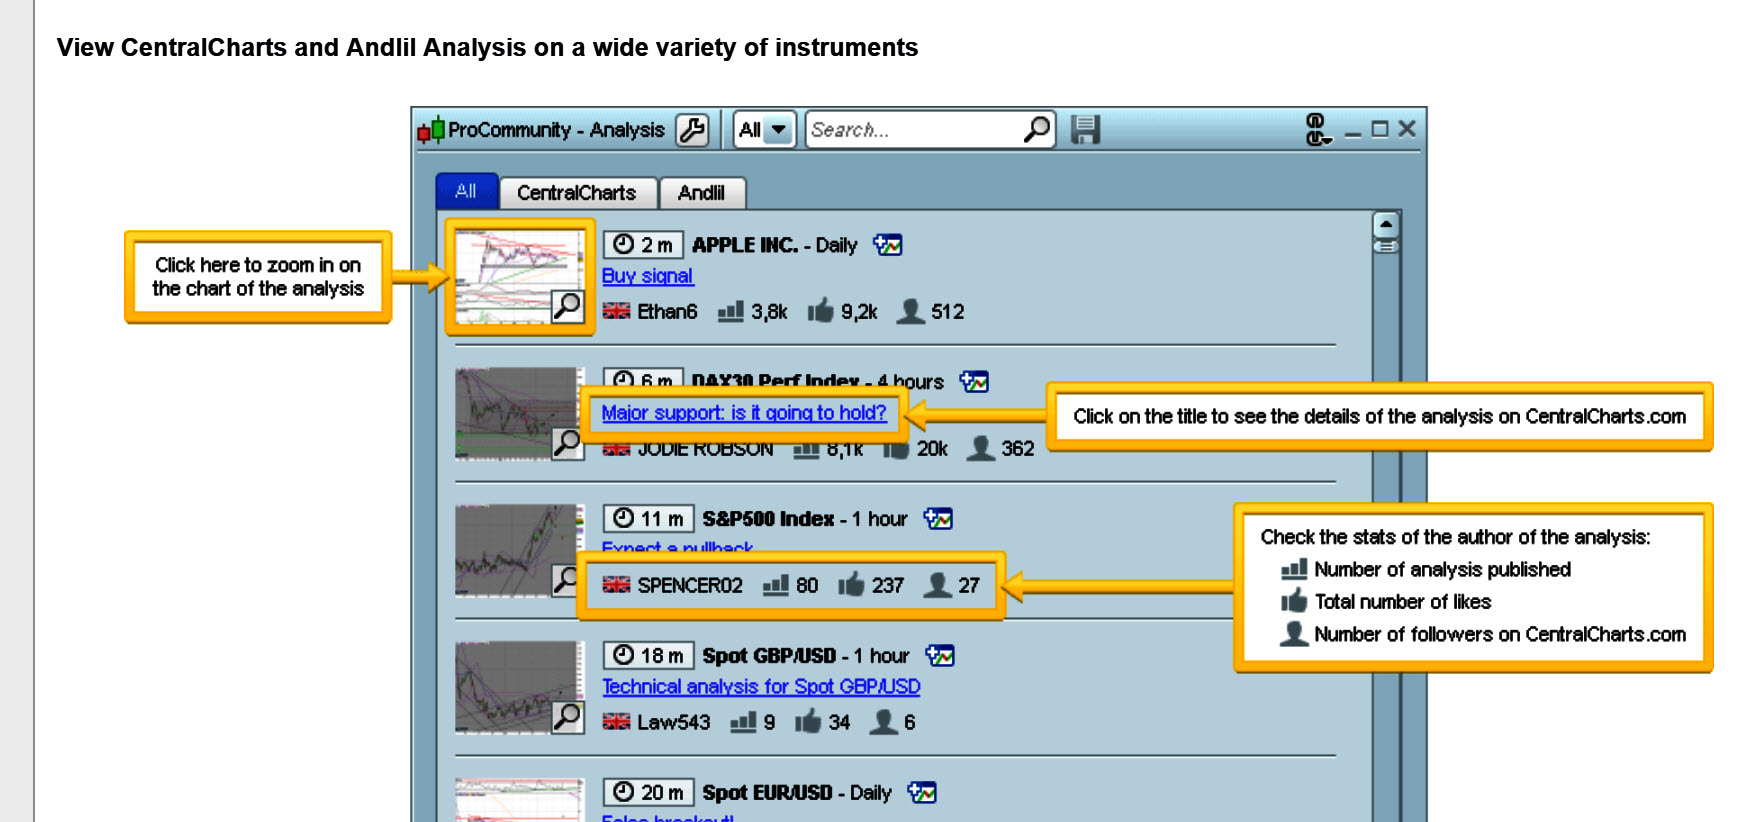Click the UK flag next to Ethan6
This screenshot has width=1753, height=822.
click(x=616, y=311)
